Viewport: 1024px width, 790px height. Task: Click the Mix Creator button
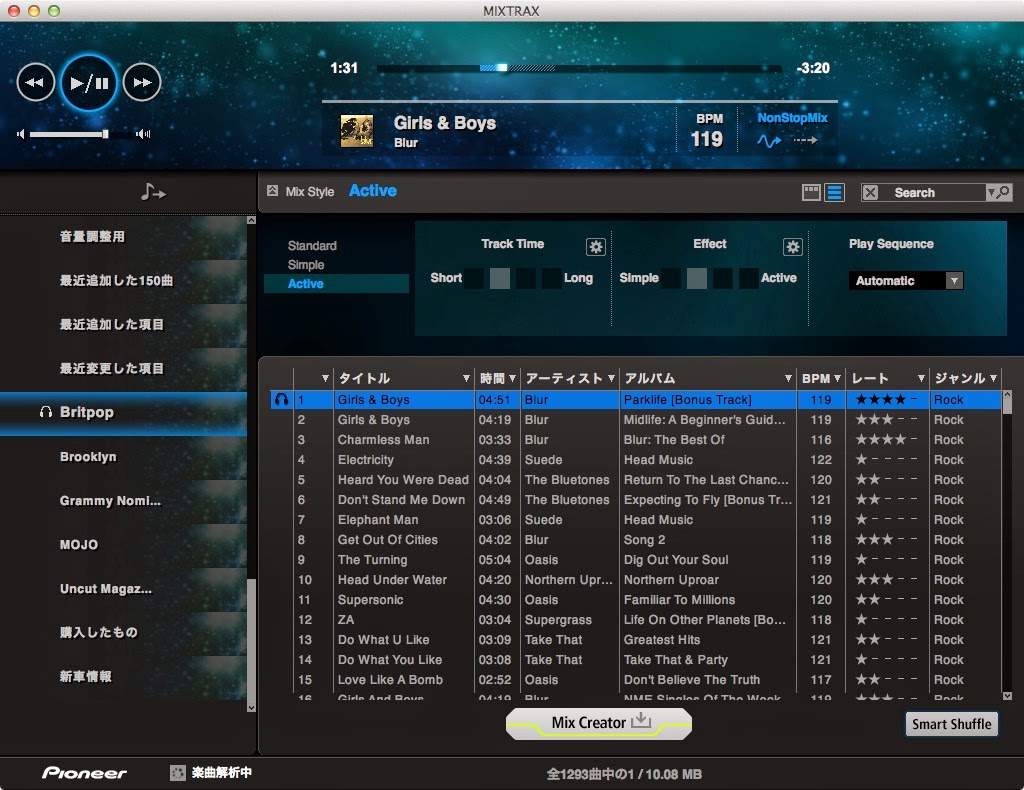(599, 723)
